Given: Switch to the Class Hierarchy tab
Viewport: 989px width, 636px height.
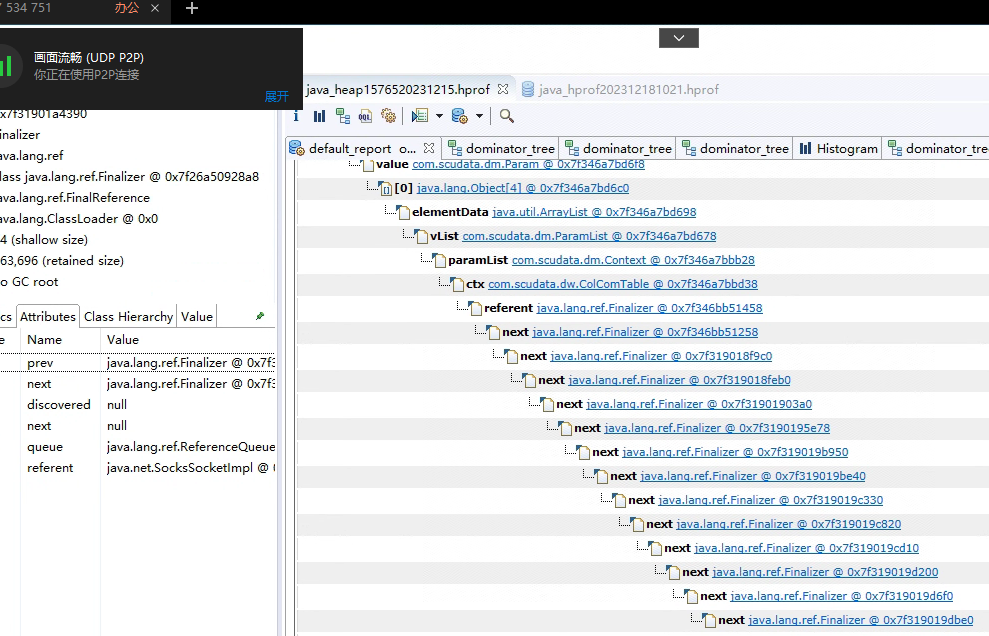Looking at the screenshot, I should pyautogui.click(x=128, y=317).
